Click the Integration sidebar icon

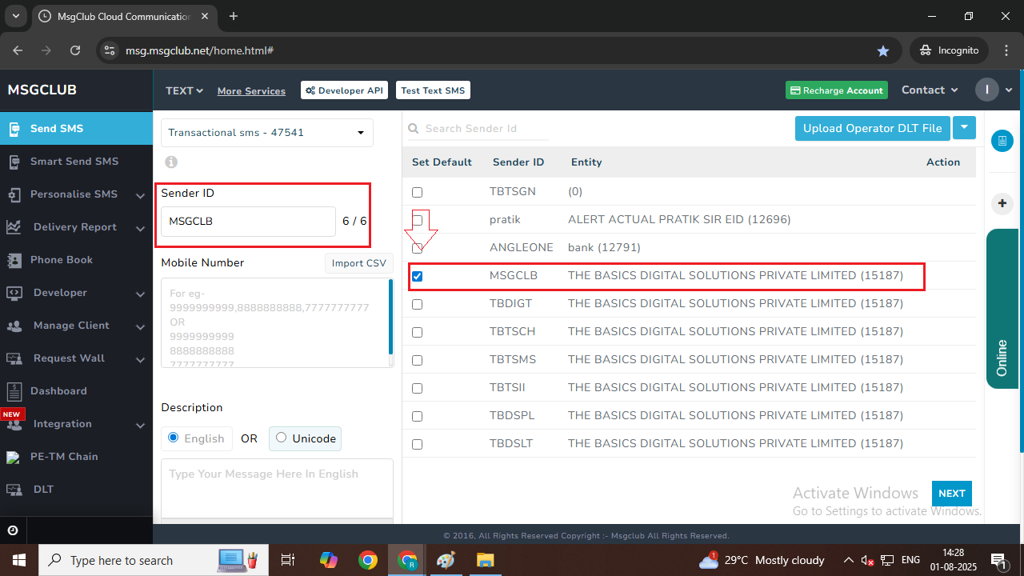click(x=14, y=424)
